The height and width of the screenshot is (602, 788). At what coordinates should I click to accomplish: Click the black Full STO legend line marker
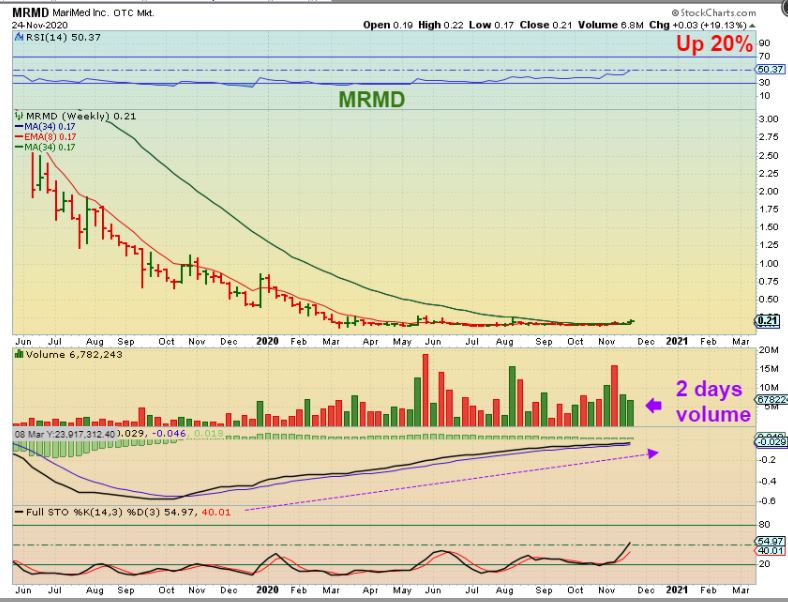[19, 513]
